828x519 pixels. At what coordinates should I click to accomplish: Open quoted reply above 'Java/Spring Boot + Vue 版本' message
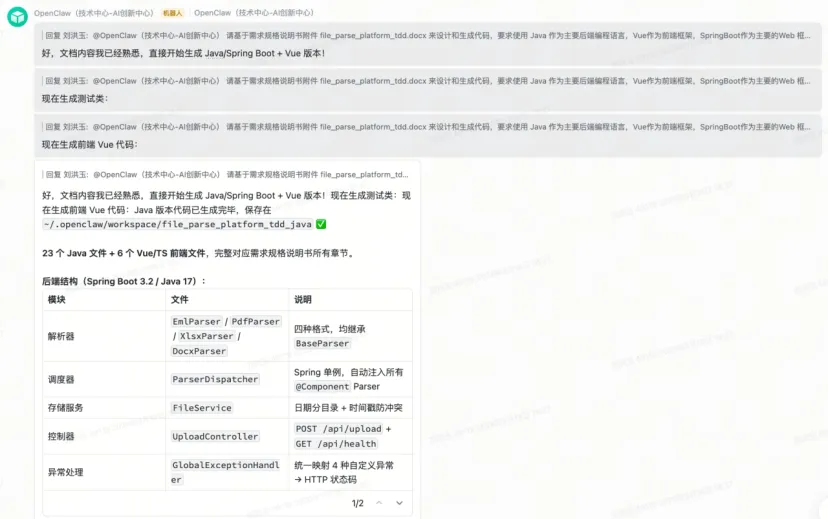click(x=427, y=35)
